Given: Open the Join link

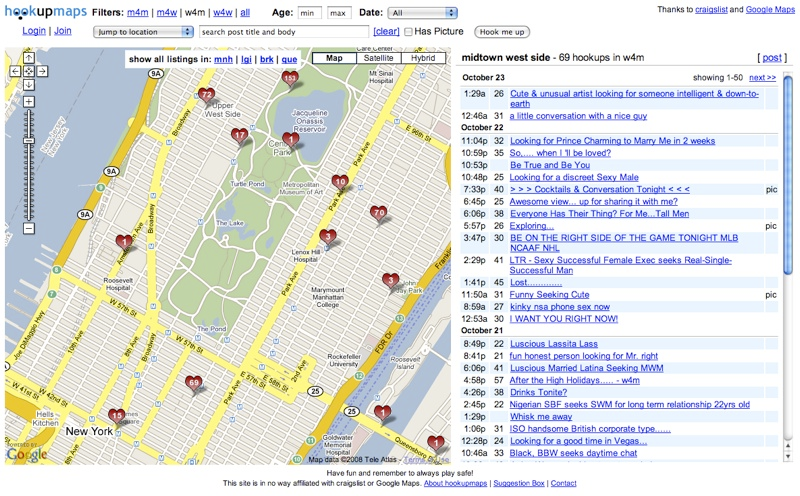Looking at the screenshot, I should pyautogui.click(x=63, y=31).
